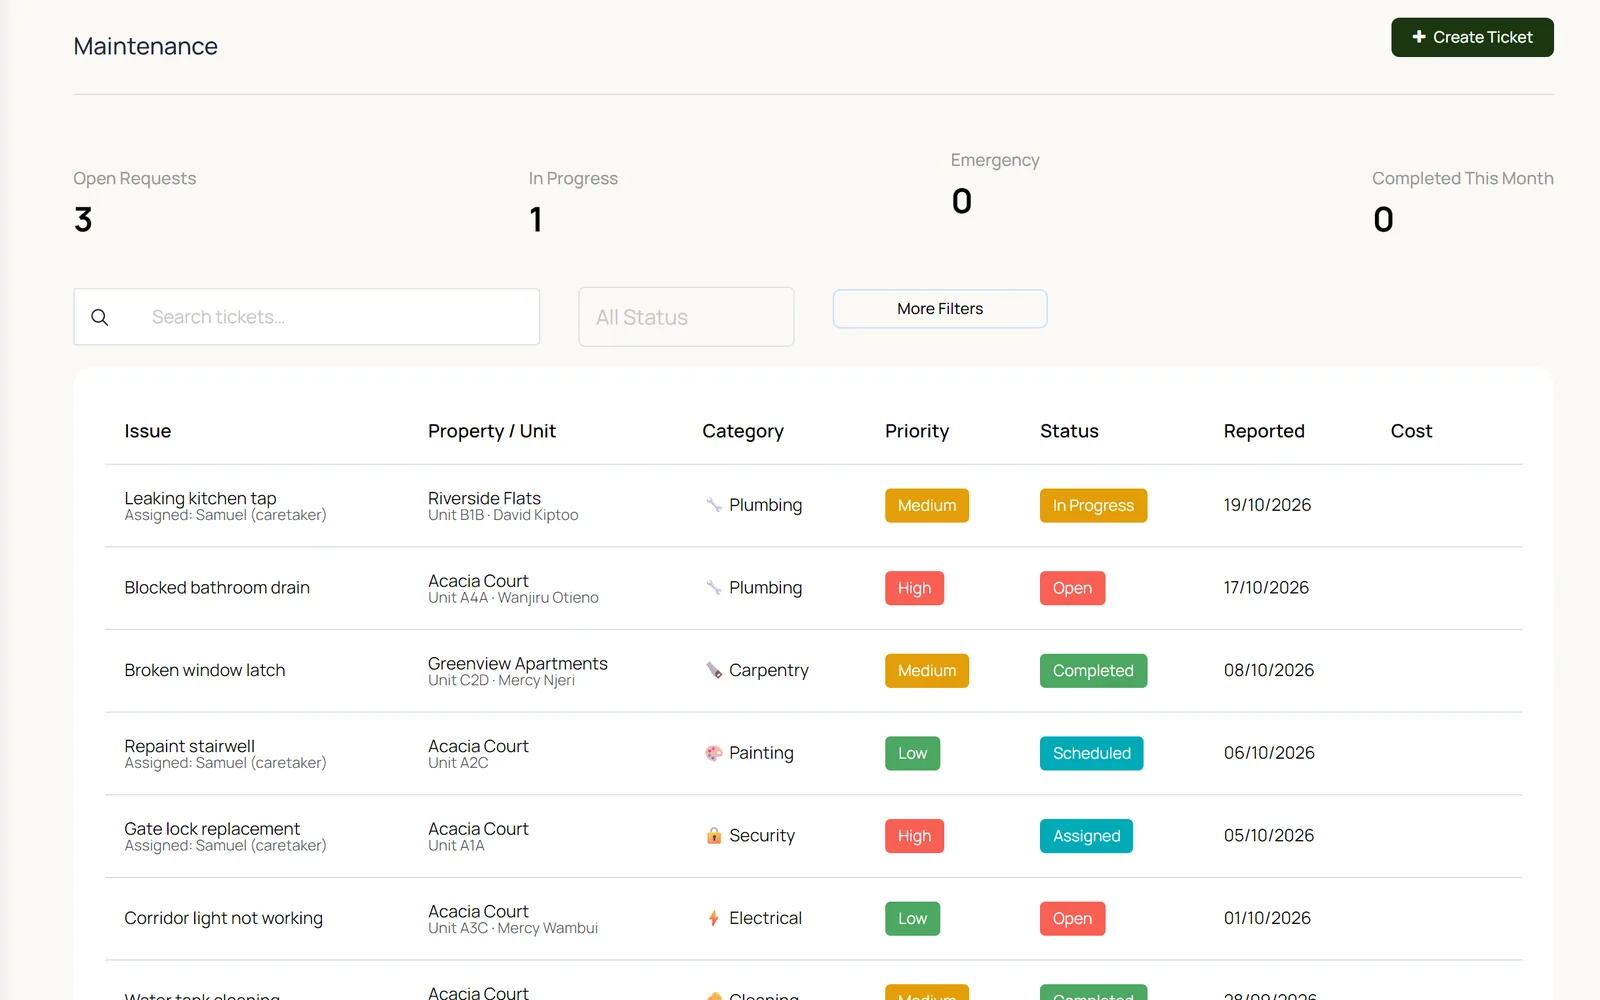1600x1000 pixels.
Task: Select the Issue column header
Action: click(x=148, y=431)
